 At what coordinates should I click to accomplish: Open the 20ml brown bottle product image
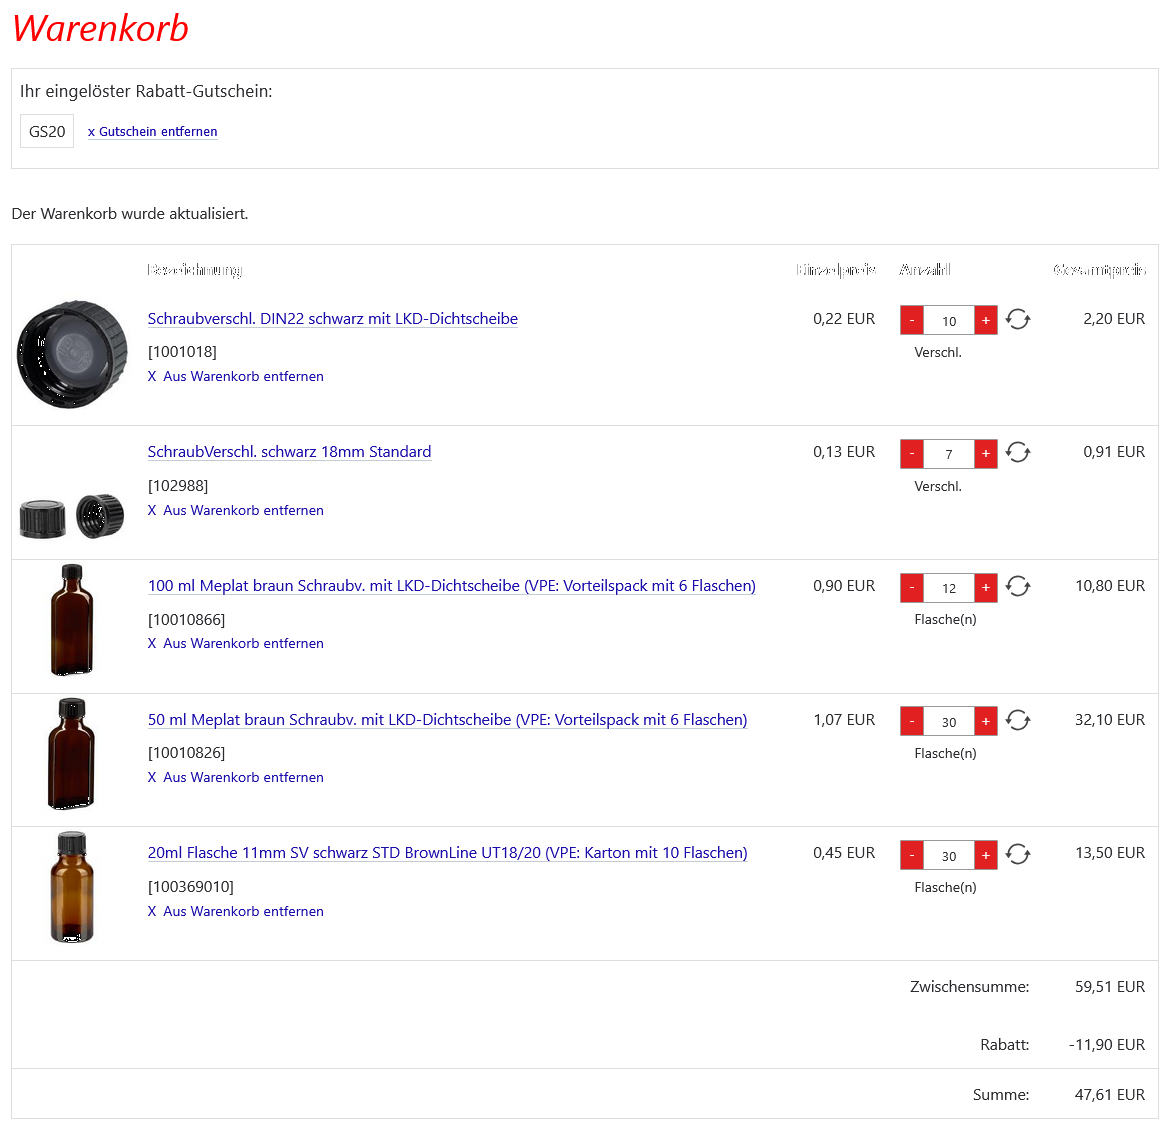pyautogui.click(x=72, y=887)
